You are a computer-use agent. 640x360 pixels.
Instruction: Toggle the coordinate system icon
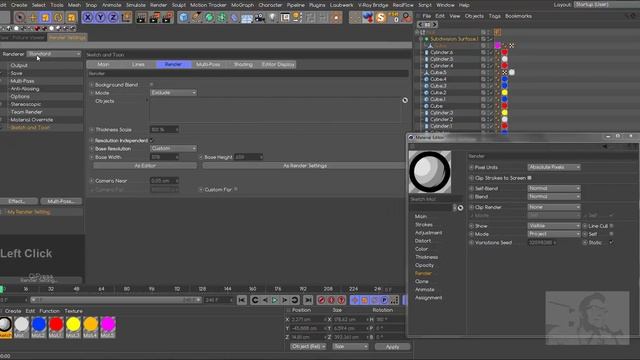point(126,18)
